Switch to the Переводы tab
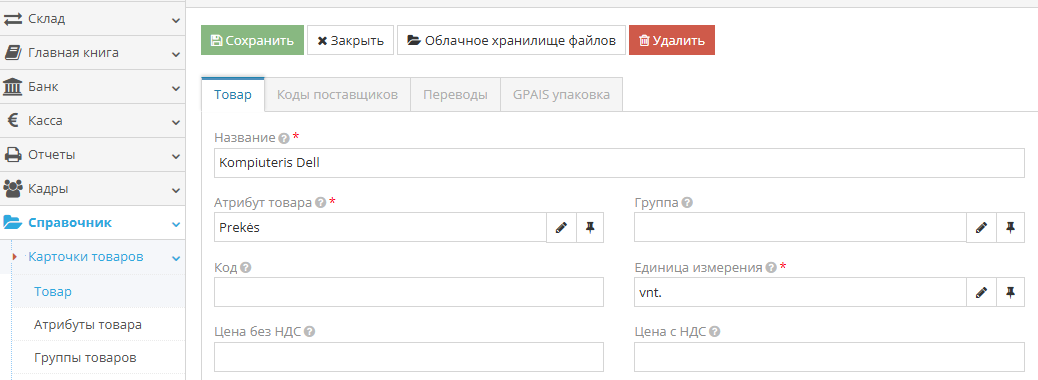This screenshot has height=380, width=1038. pyautogui.click(x=455, y=95)
